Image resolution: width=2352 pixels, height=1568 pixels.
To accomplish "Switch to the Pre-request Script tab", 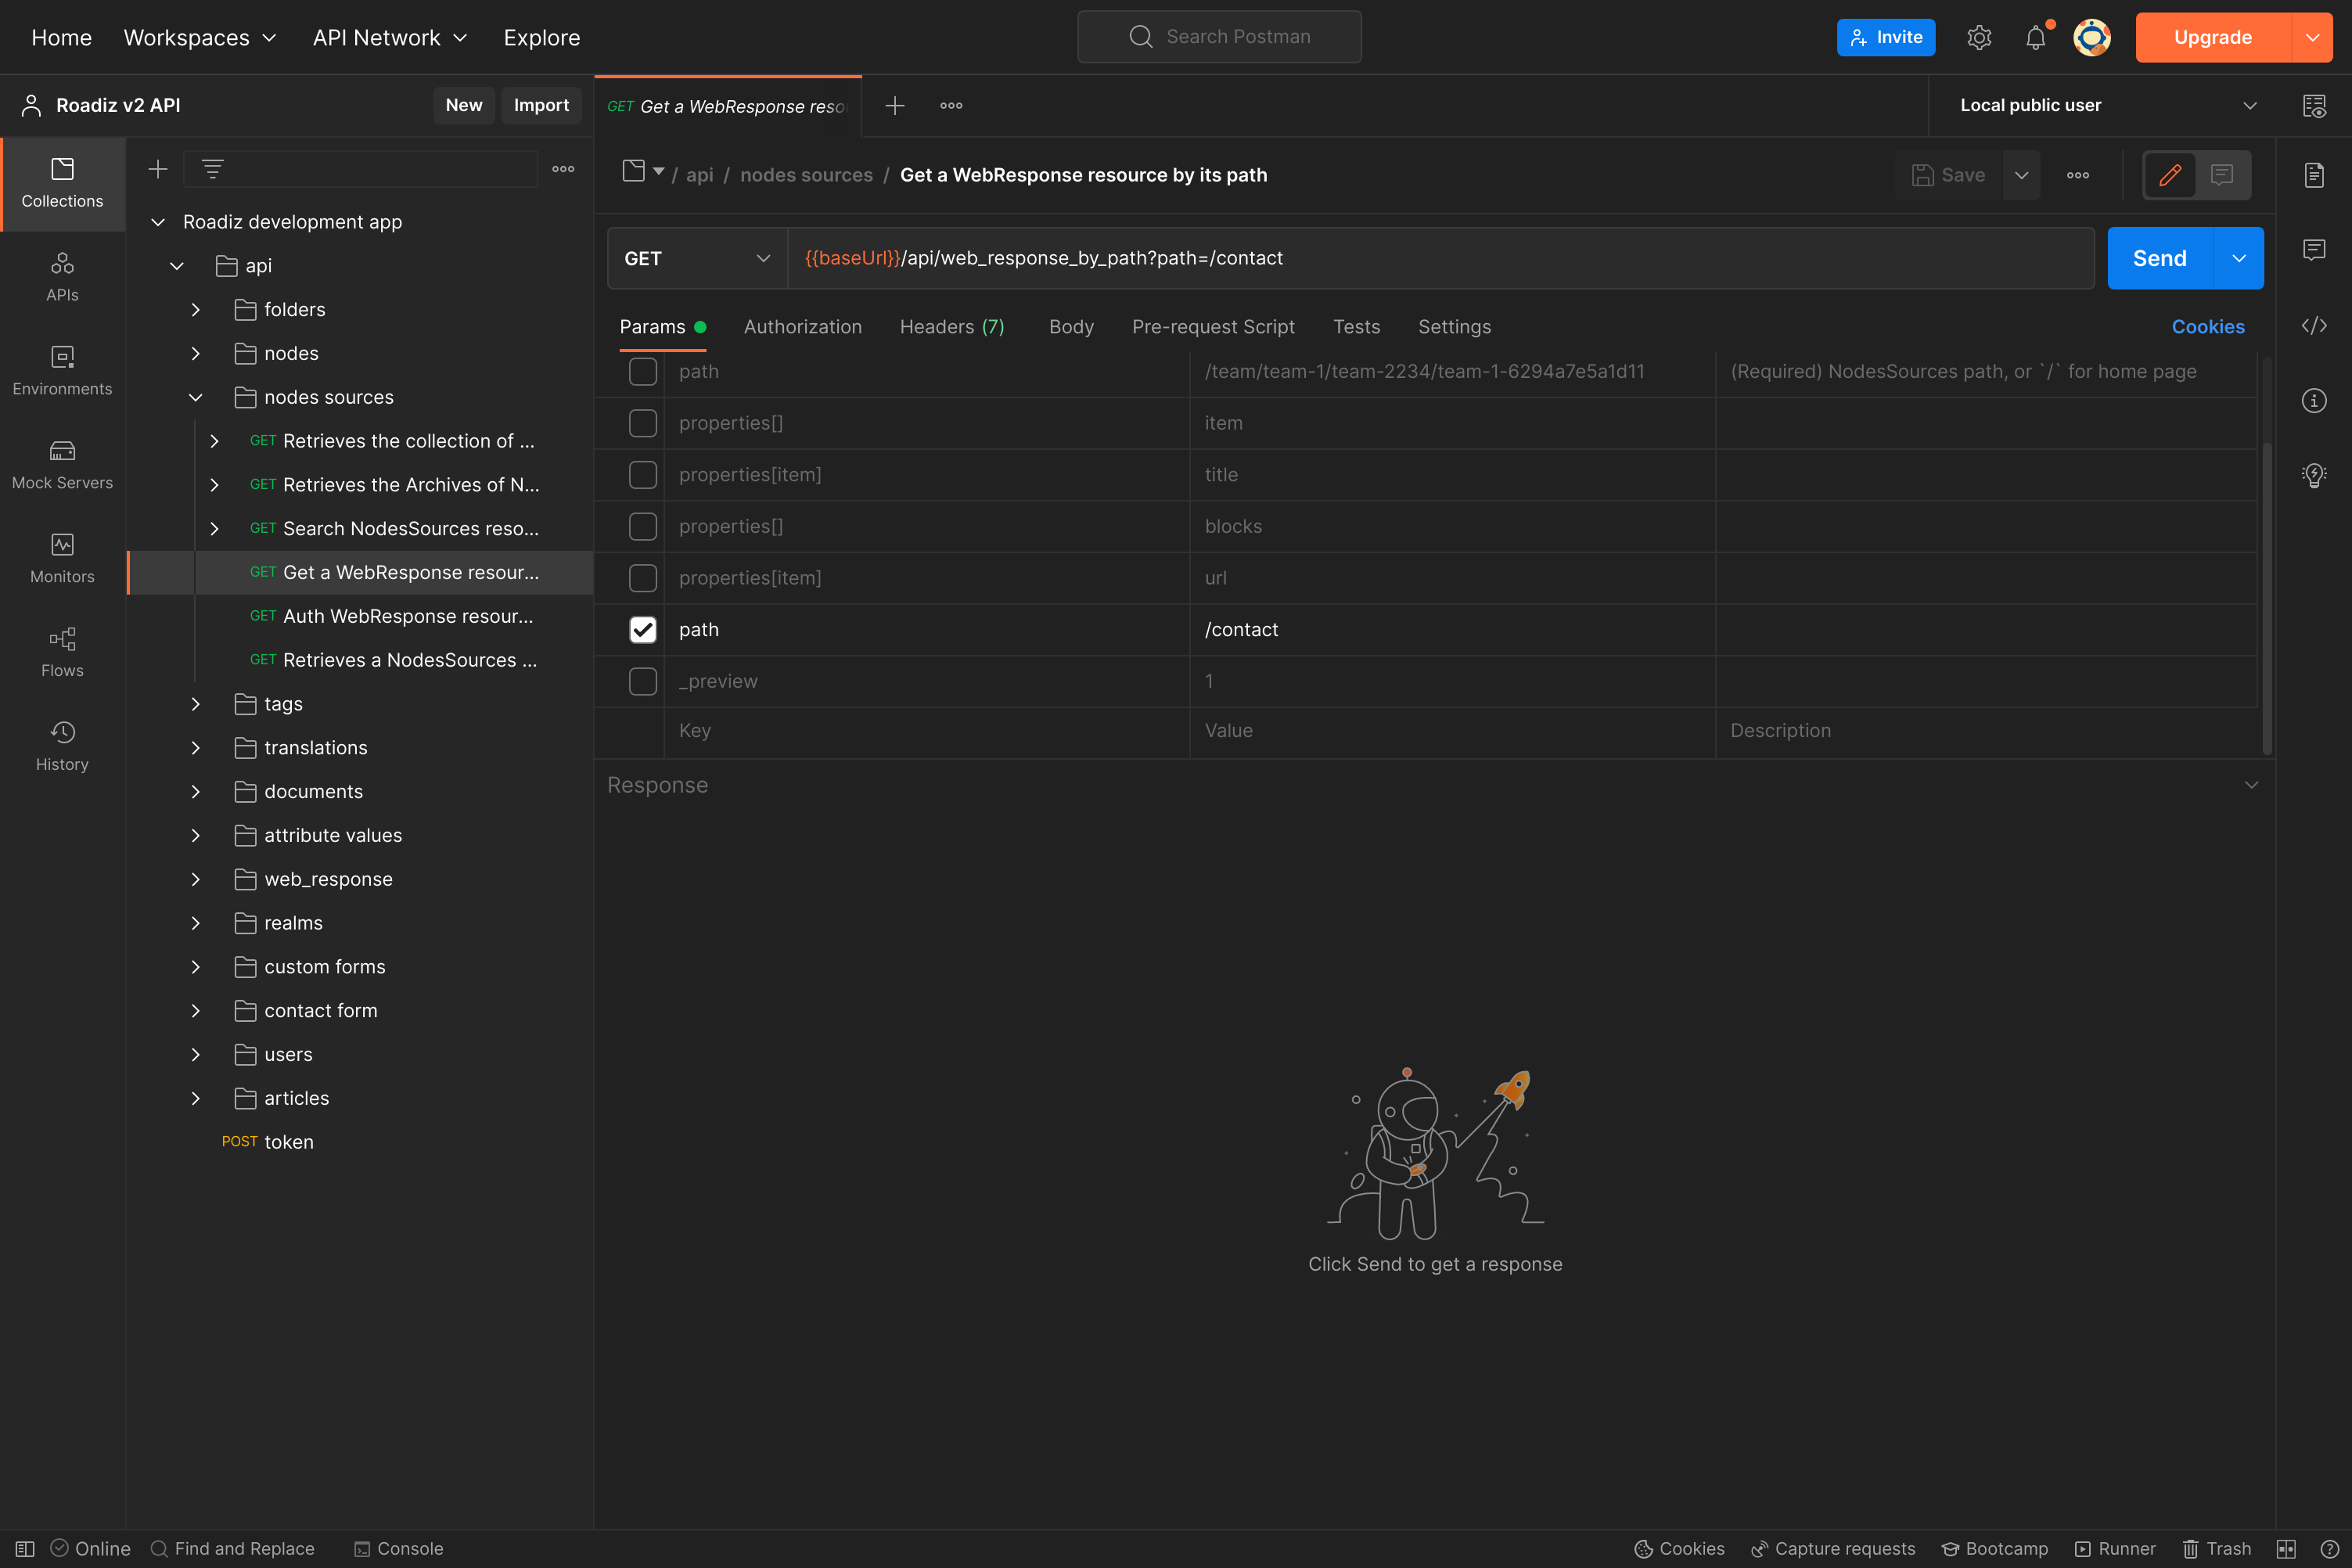I will tap(1213, 327).
